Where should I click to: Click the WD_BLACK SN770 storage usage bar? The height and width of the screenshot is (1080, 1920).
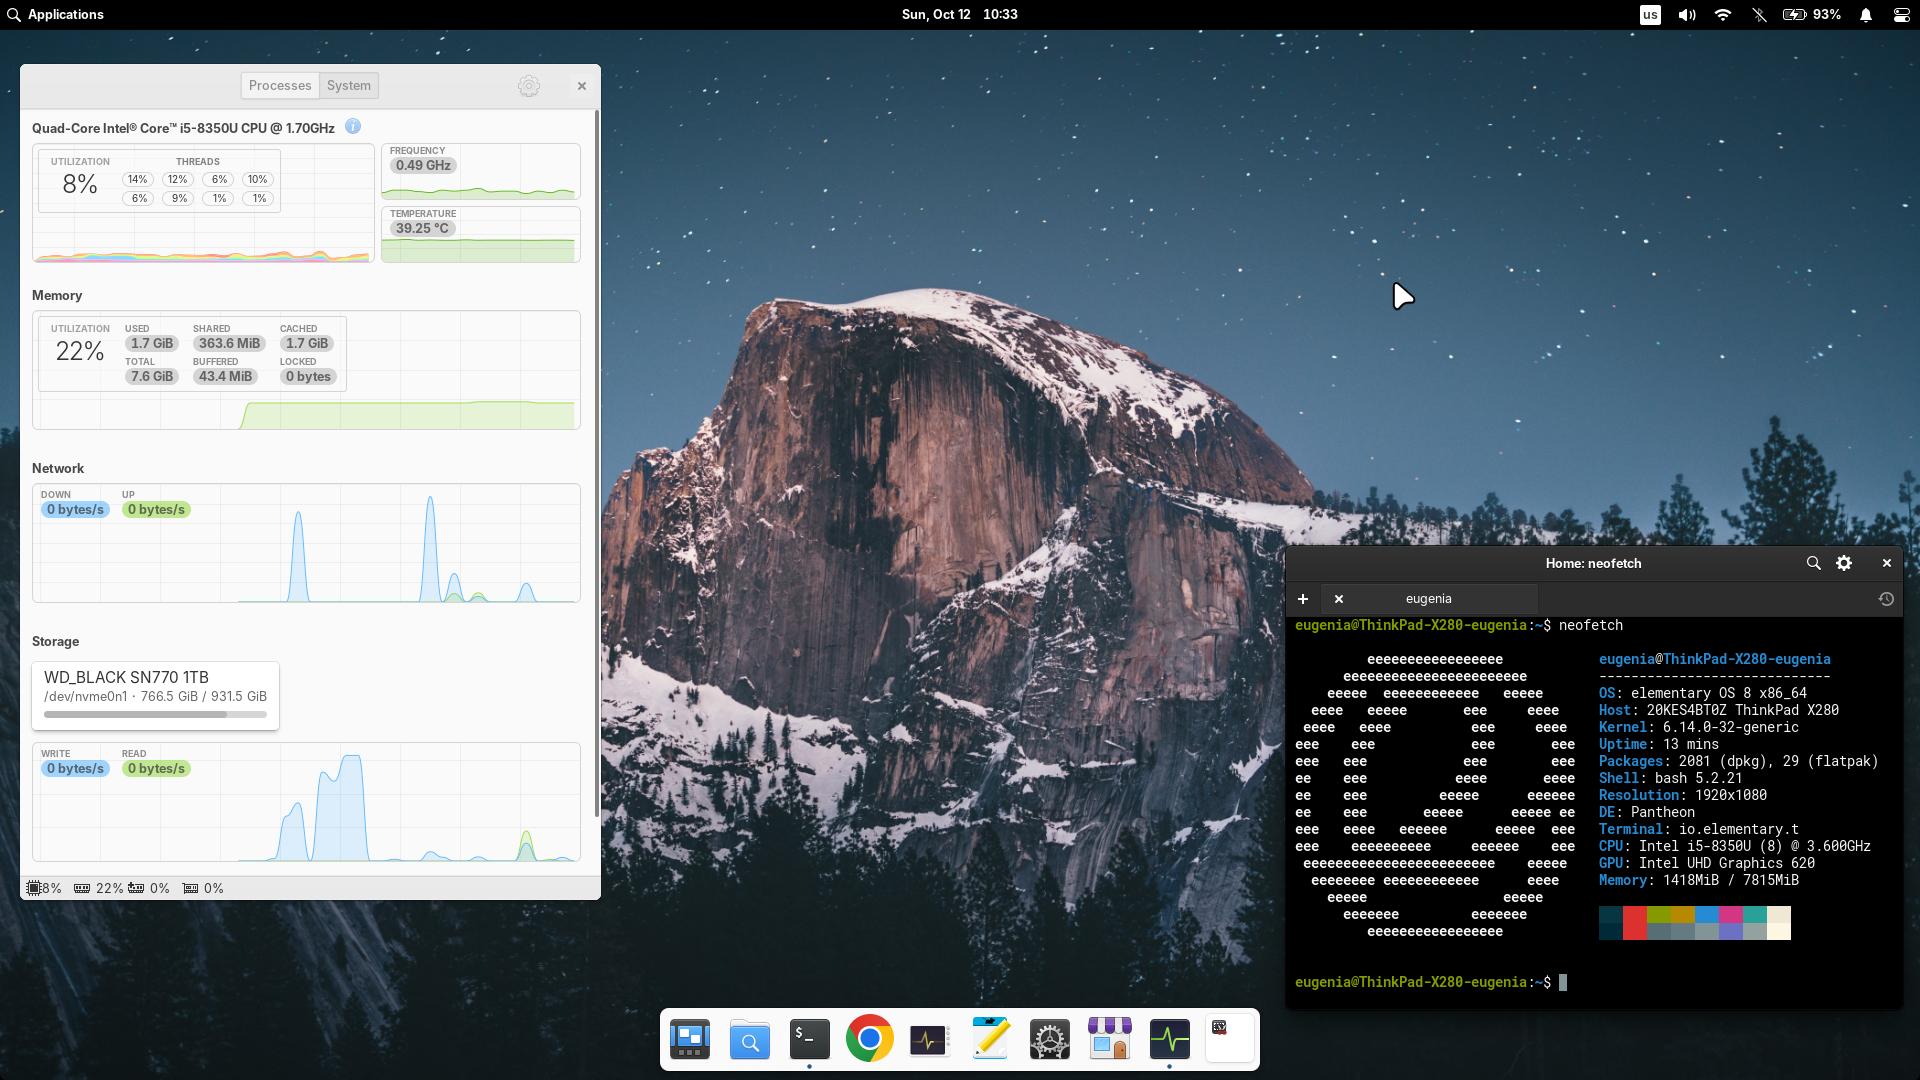coord(155,714)
